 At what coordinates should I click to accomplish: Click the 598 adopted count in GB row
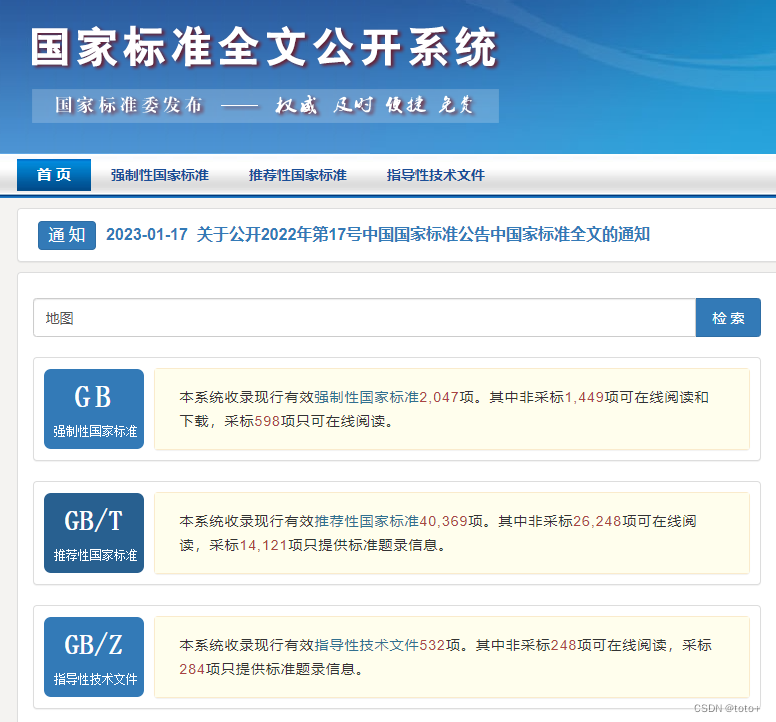pyautogui.click(x=267, y=421)
